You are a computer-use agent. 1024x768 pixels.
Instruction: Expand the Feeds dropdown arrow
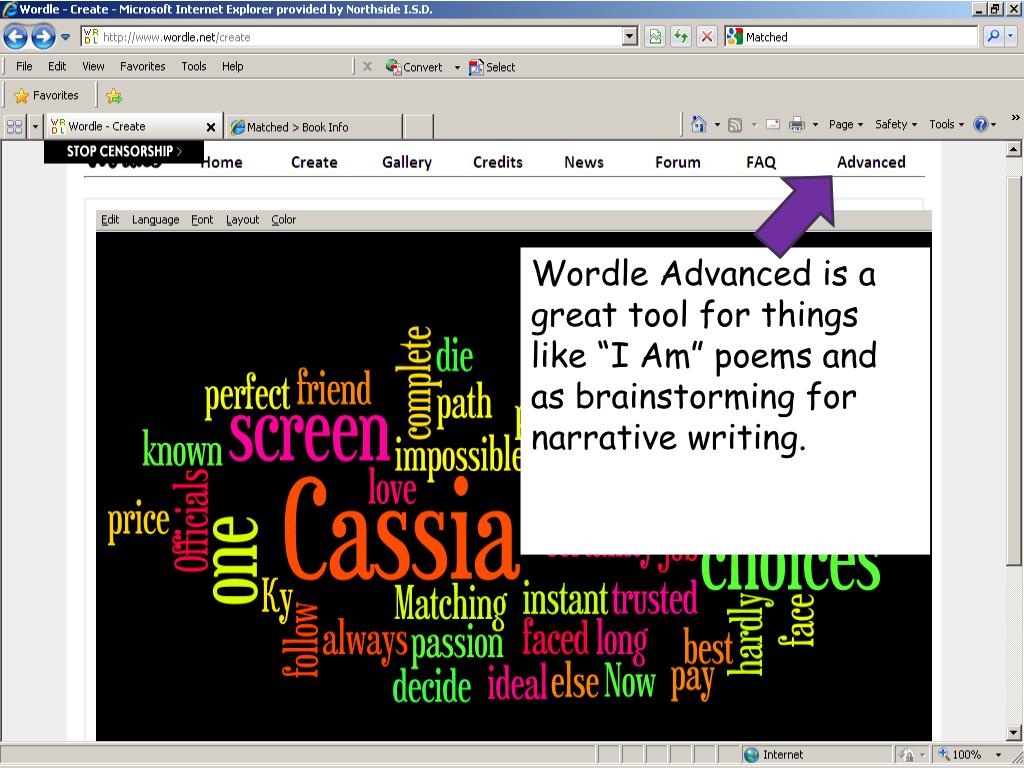point(754,125)
